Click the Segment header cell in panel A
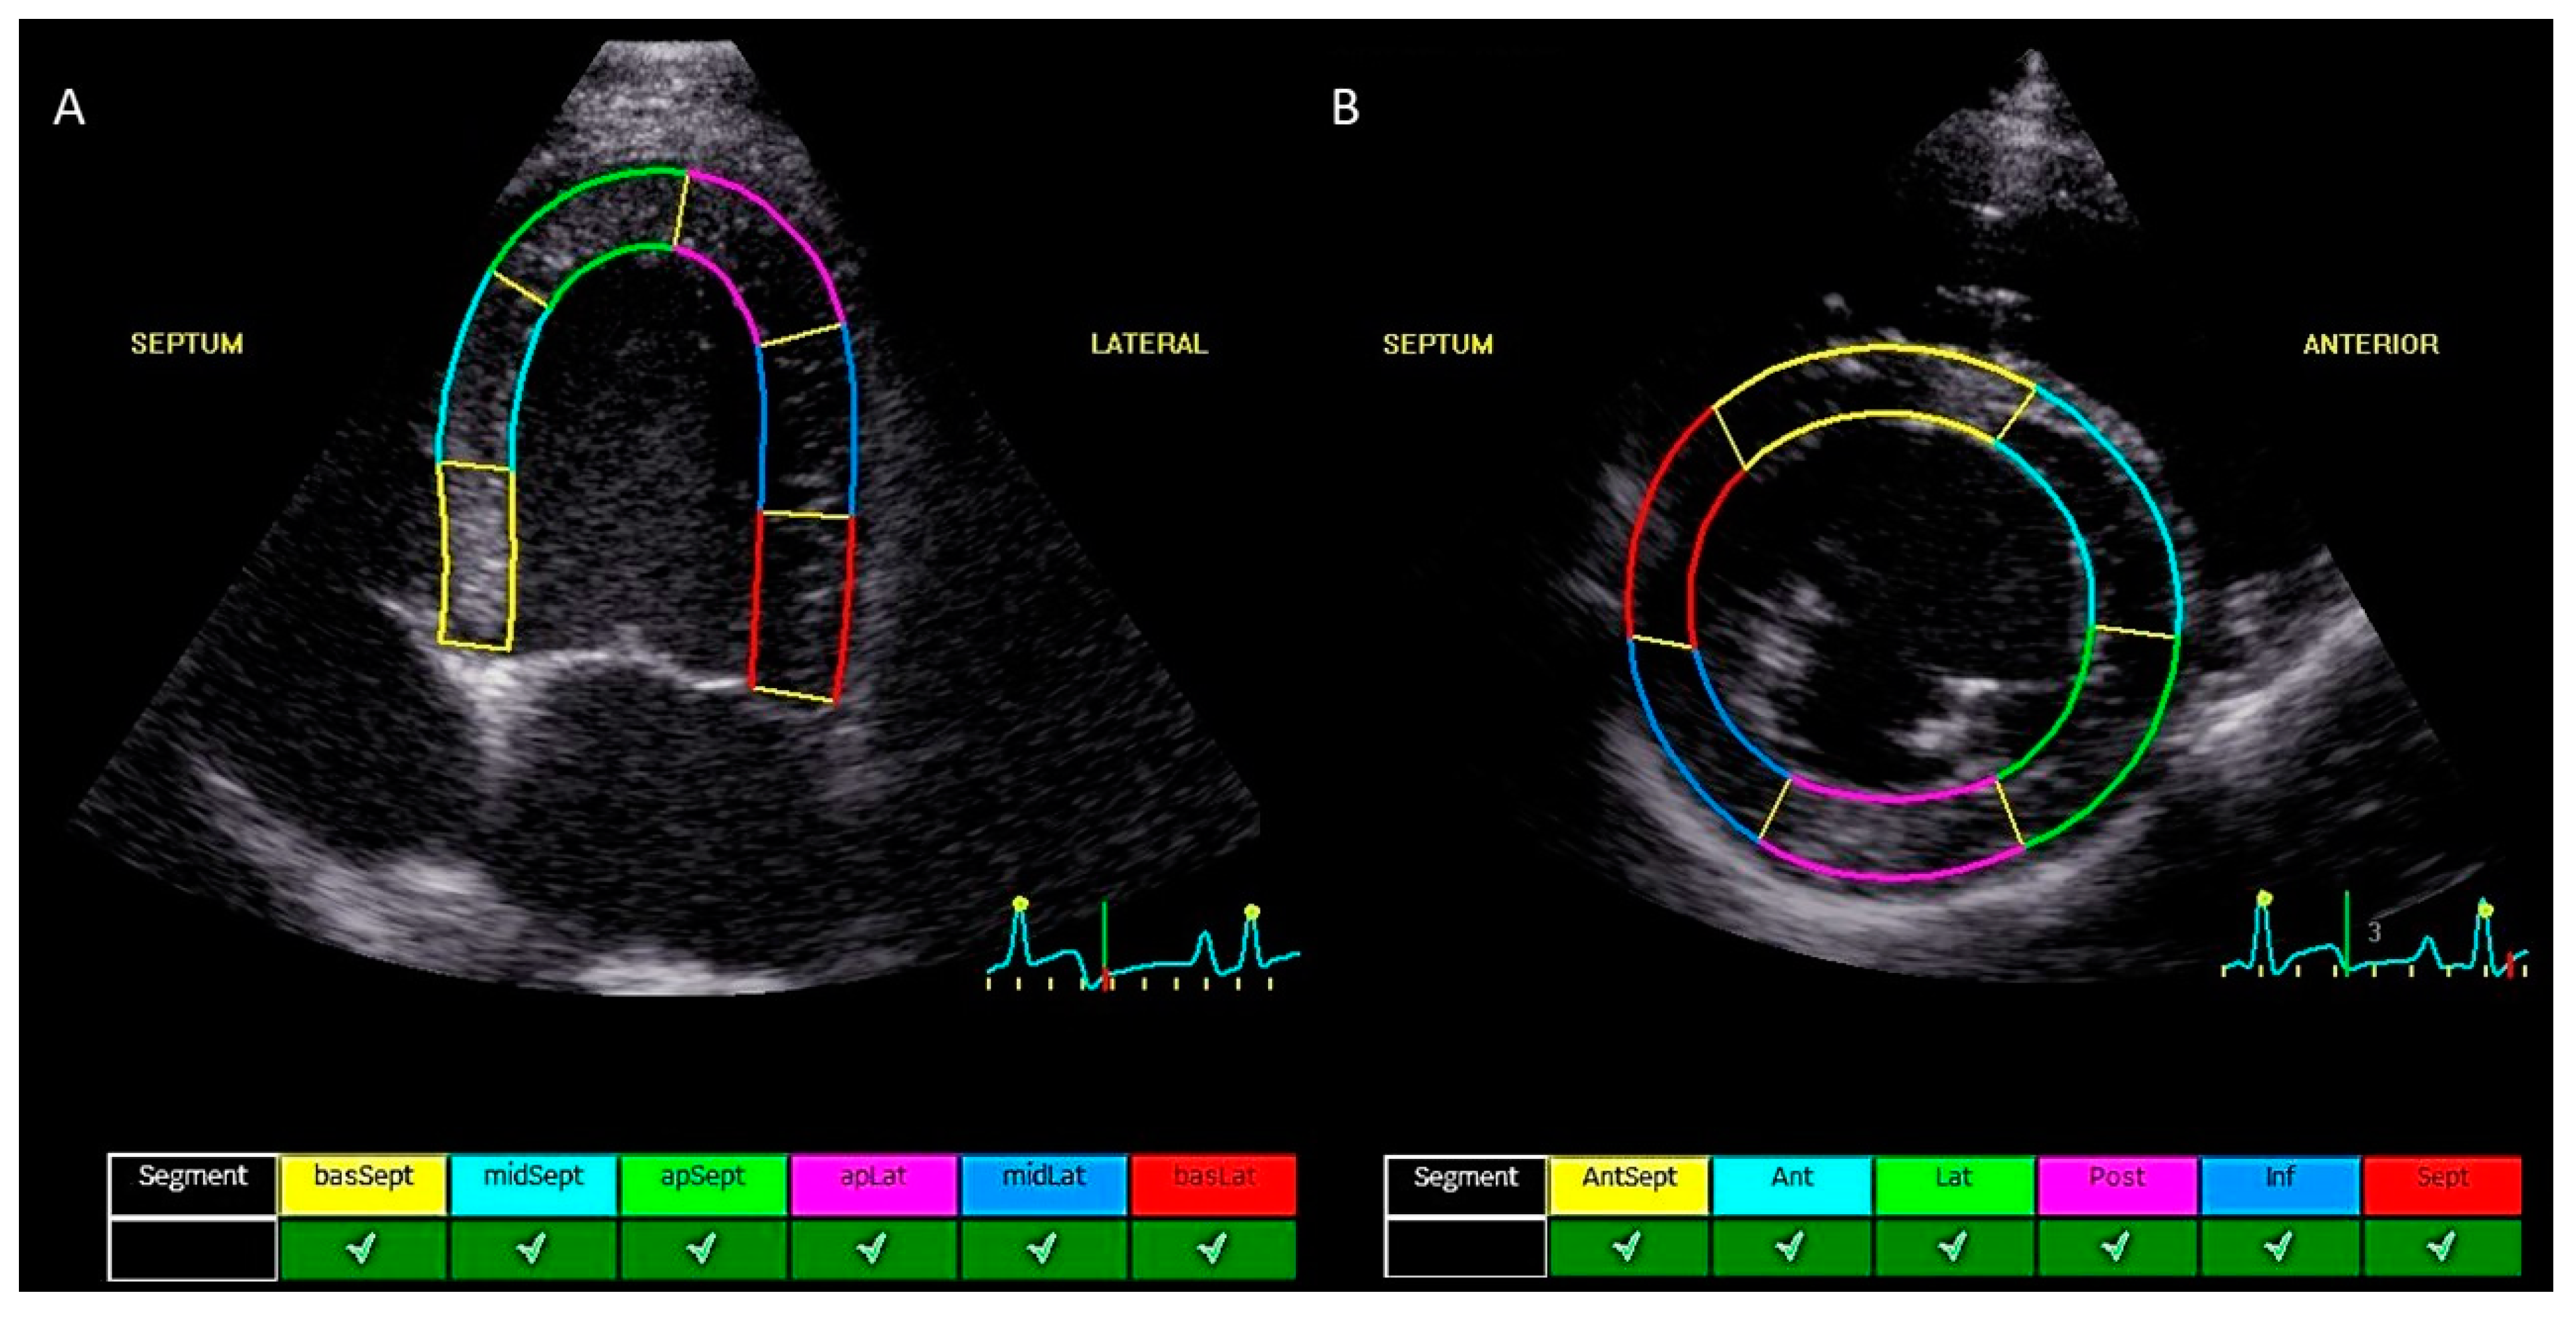The height and width of the screenshot is (1317, 2576). (192, 1184)
